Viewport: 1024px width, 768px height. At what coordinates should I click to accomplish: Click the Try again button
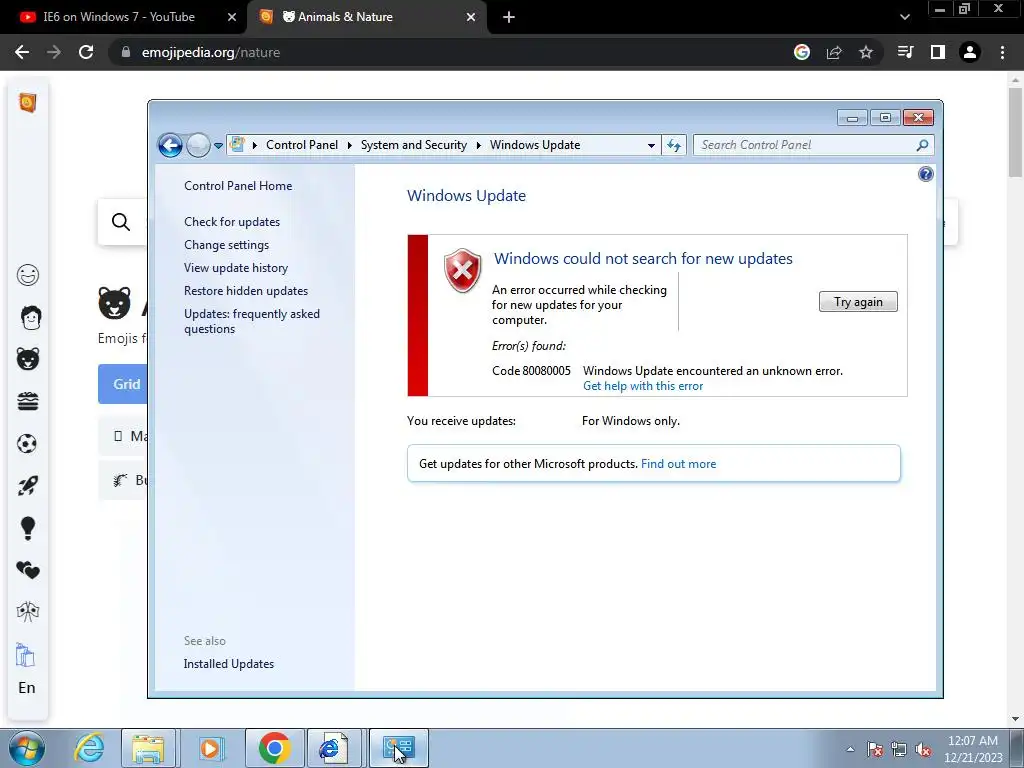click(x=858, y=302)
